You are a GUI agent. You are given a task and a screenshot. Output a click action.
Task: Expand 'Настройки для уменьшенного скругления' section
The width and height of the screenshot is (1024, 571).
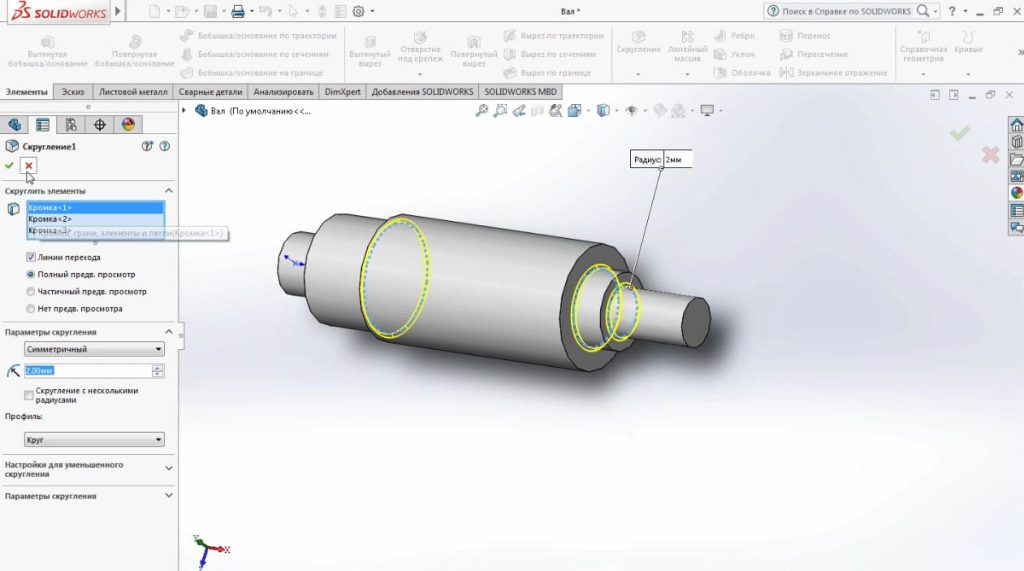pyautogui.click(x=168, y=468)
